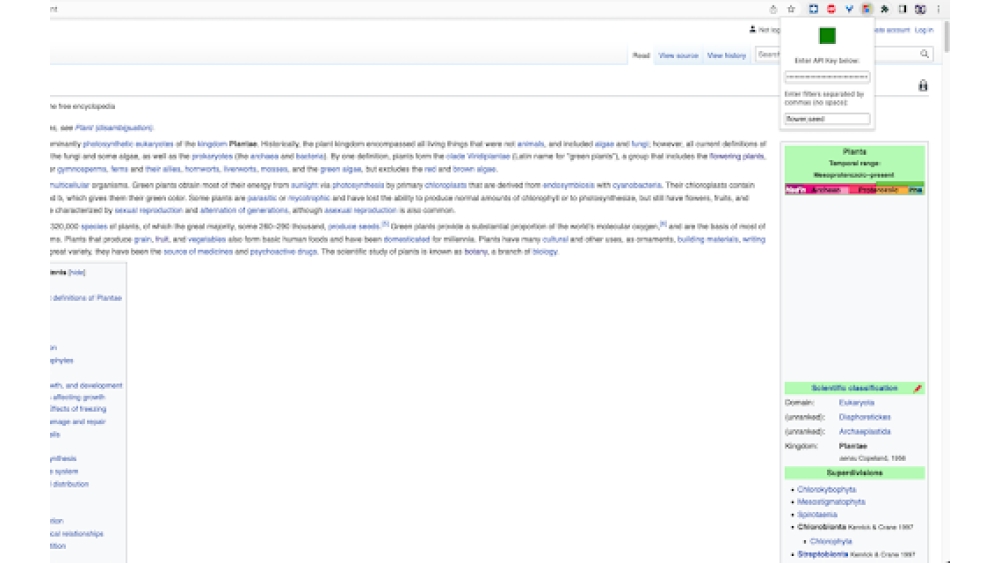Screen dimensions: 1000x563
Task: Open the Mesostigmatophyta superdivision link
Action: click(x=831, y=502)
